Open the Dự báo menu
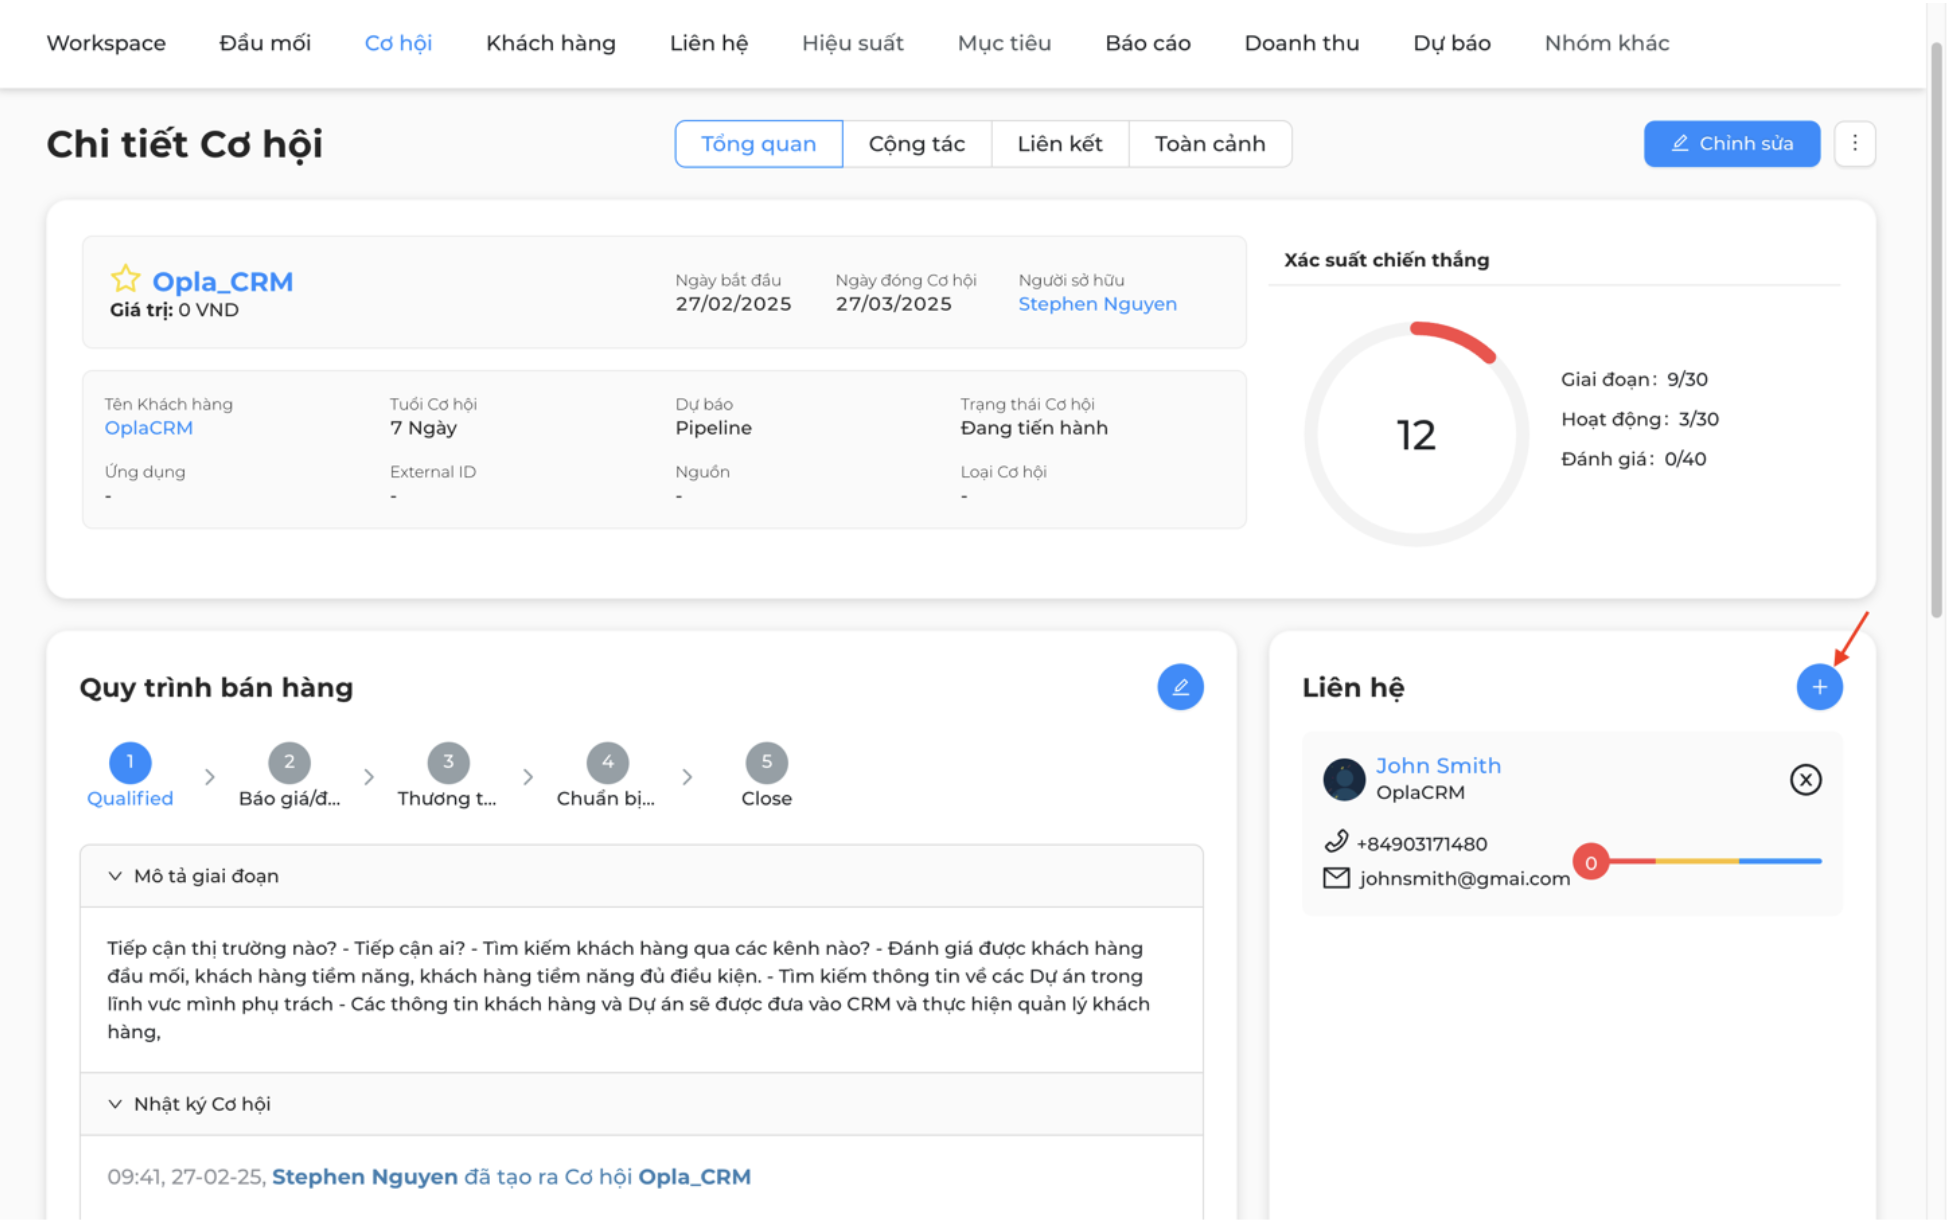The image size is (1950, 1222). point(1451,43)
